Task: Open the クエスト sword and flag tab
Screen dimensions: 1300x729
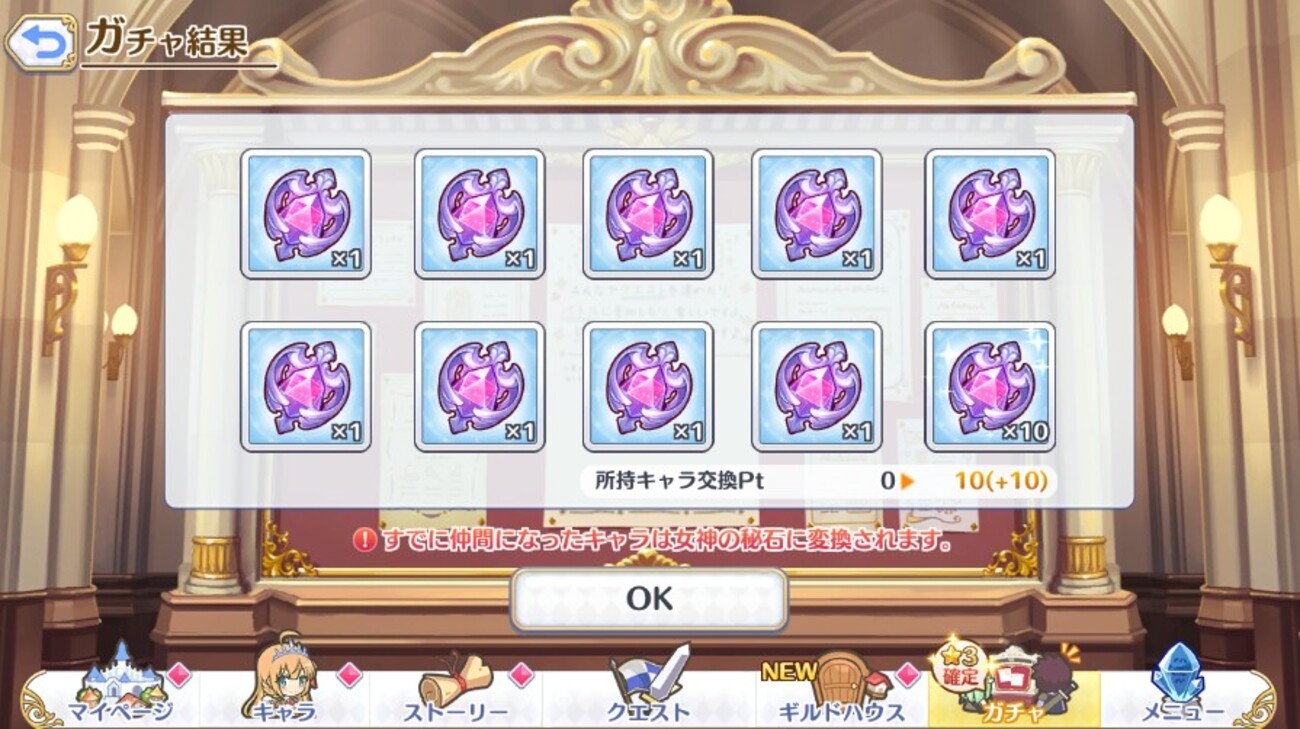Action: (648, 688)
